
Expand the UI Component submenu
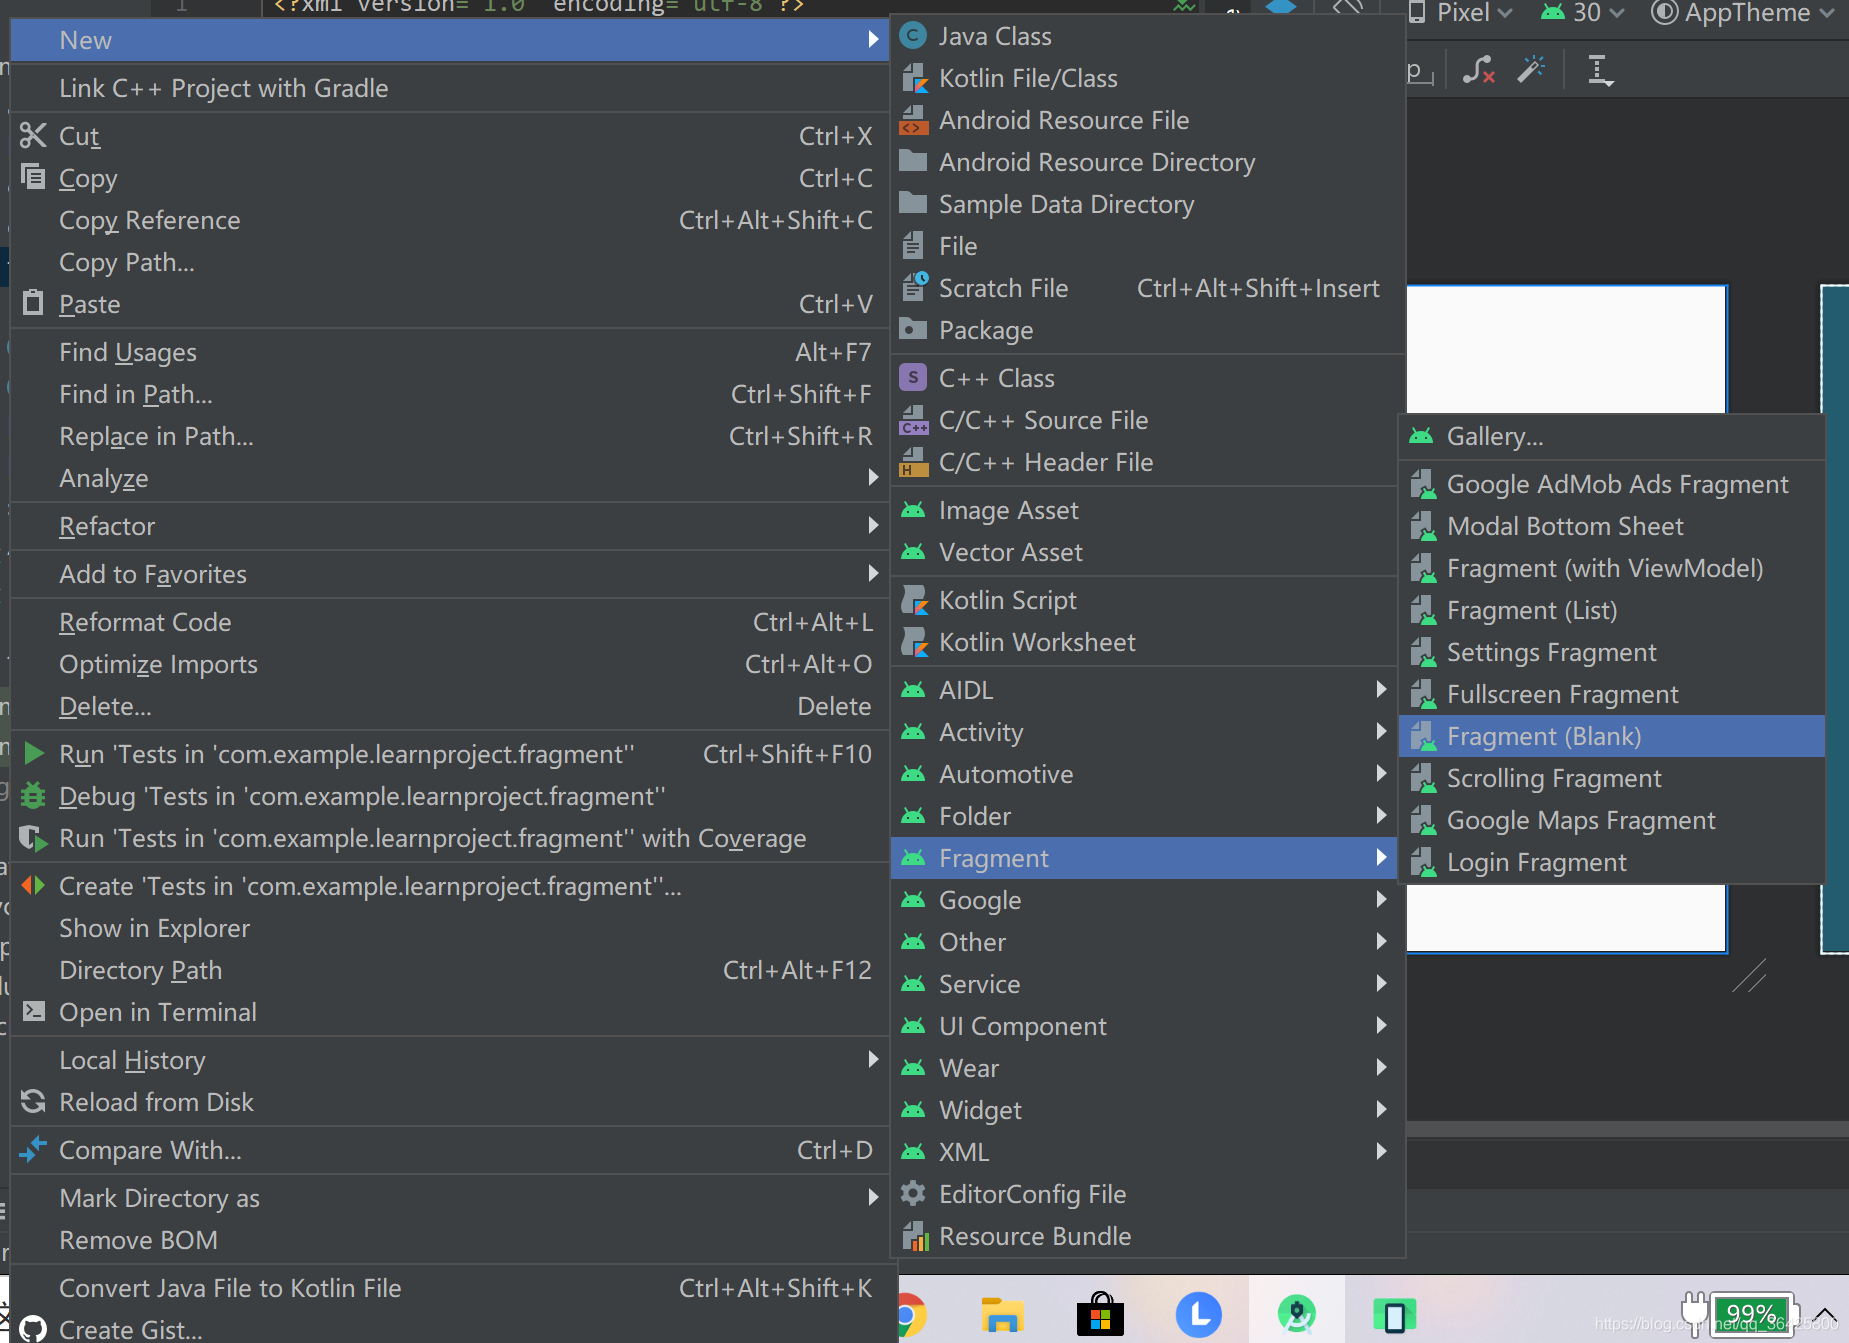(1144, 1026)
